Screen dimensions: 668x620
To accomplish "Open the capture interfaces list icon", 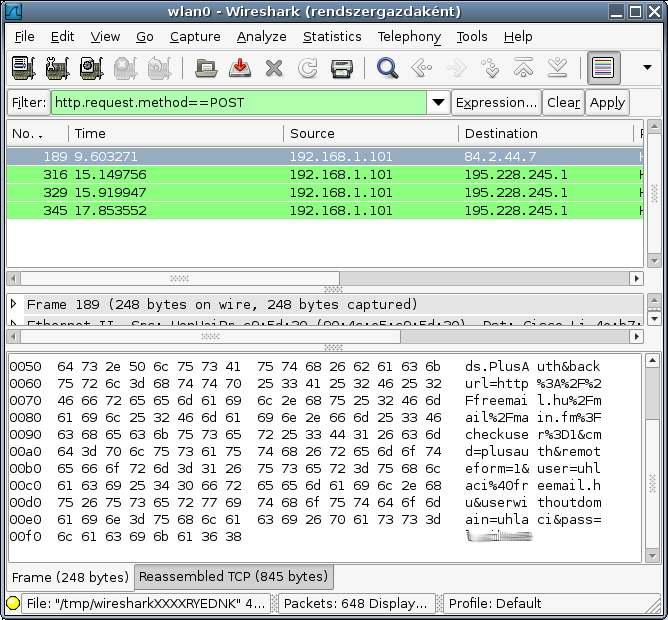I will point(24,68).
